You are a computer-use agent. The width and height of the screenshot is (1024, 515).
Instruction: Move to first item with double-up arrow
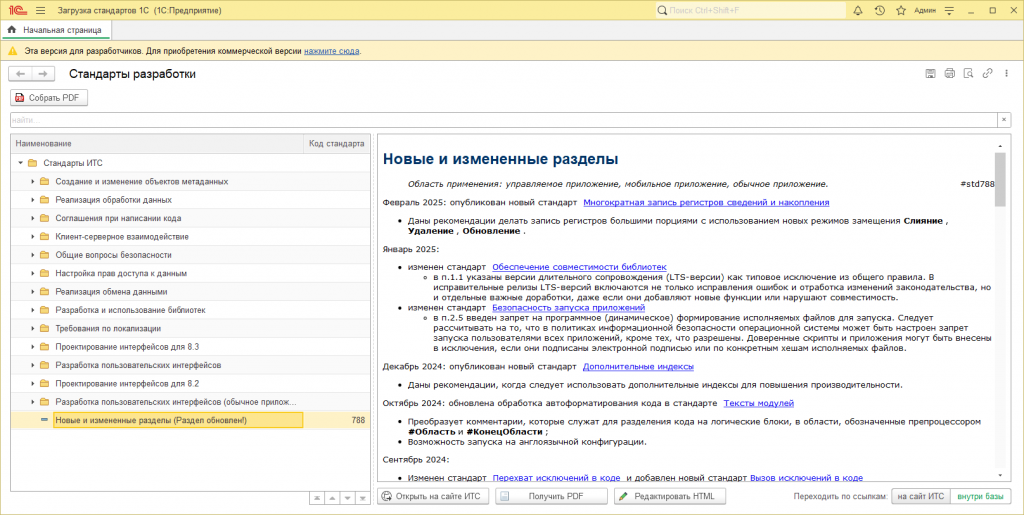(317, 498)
